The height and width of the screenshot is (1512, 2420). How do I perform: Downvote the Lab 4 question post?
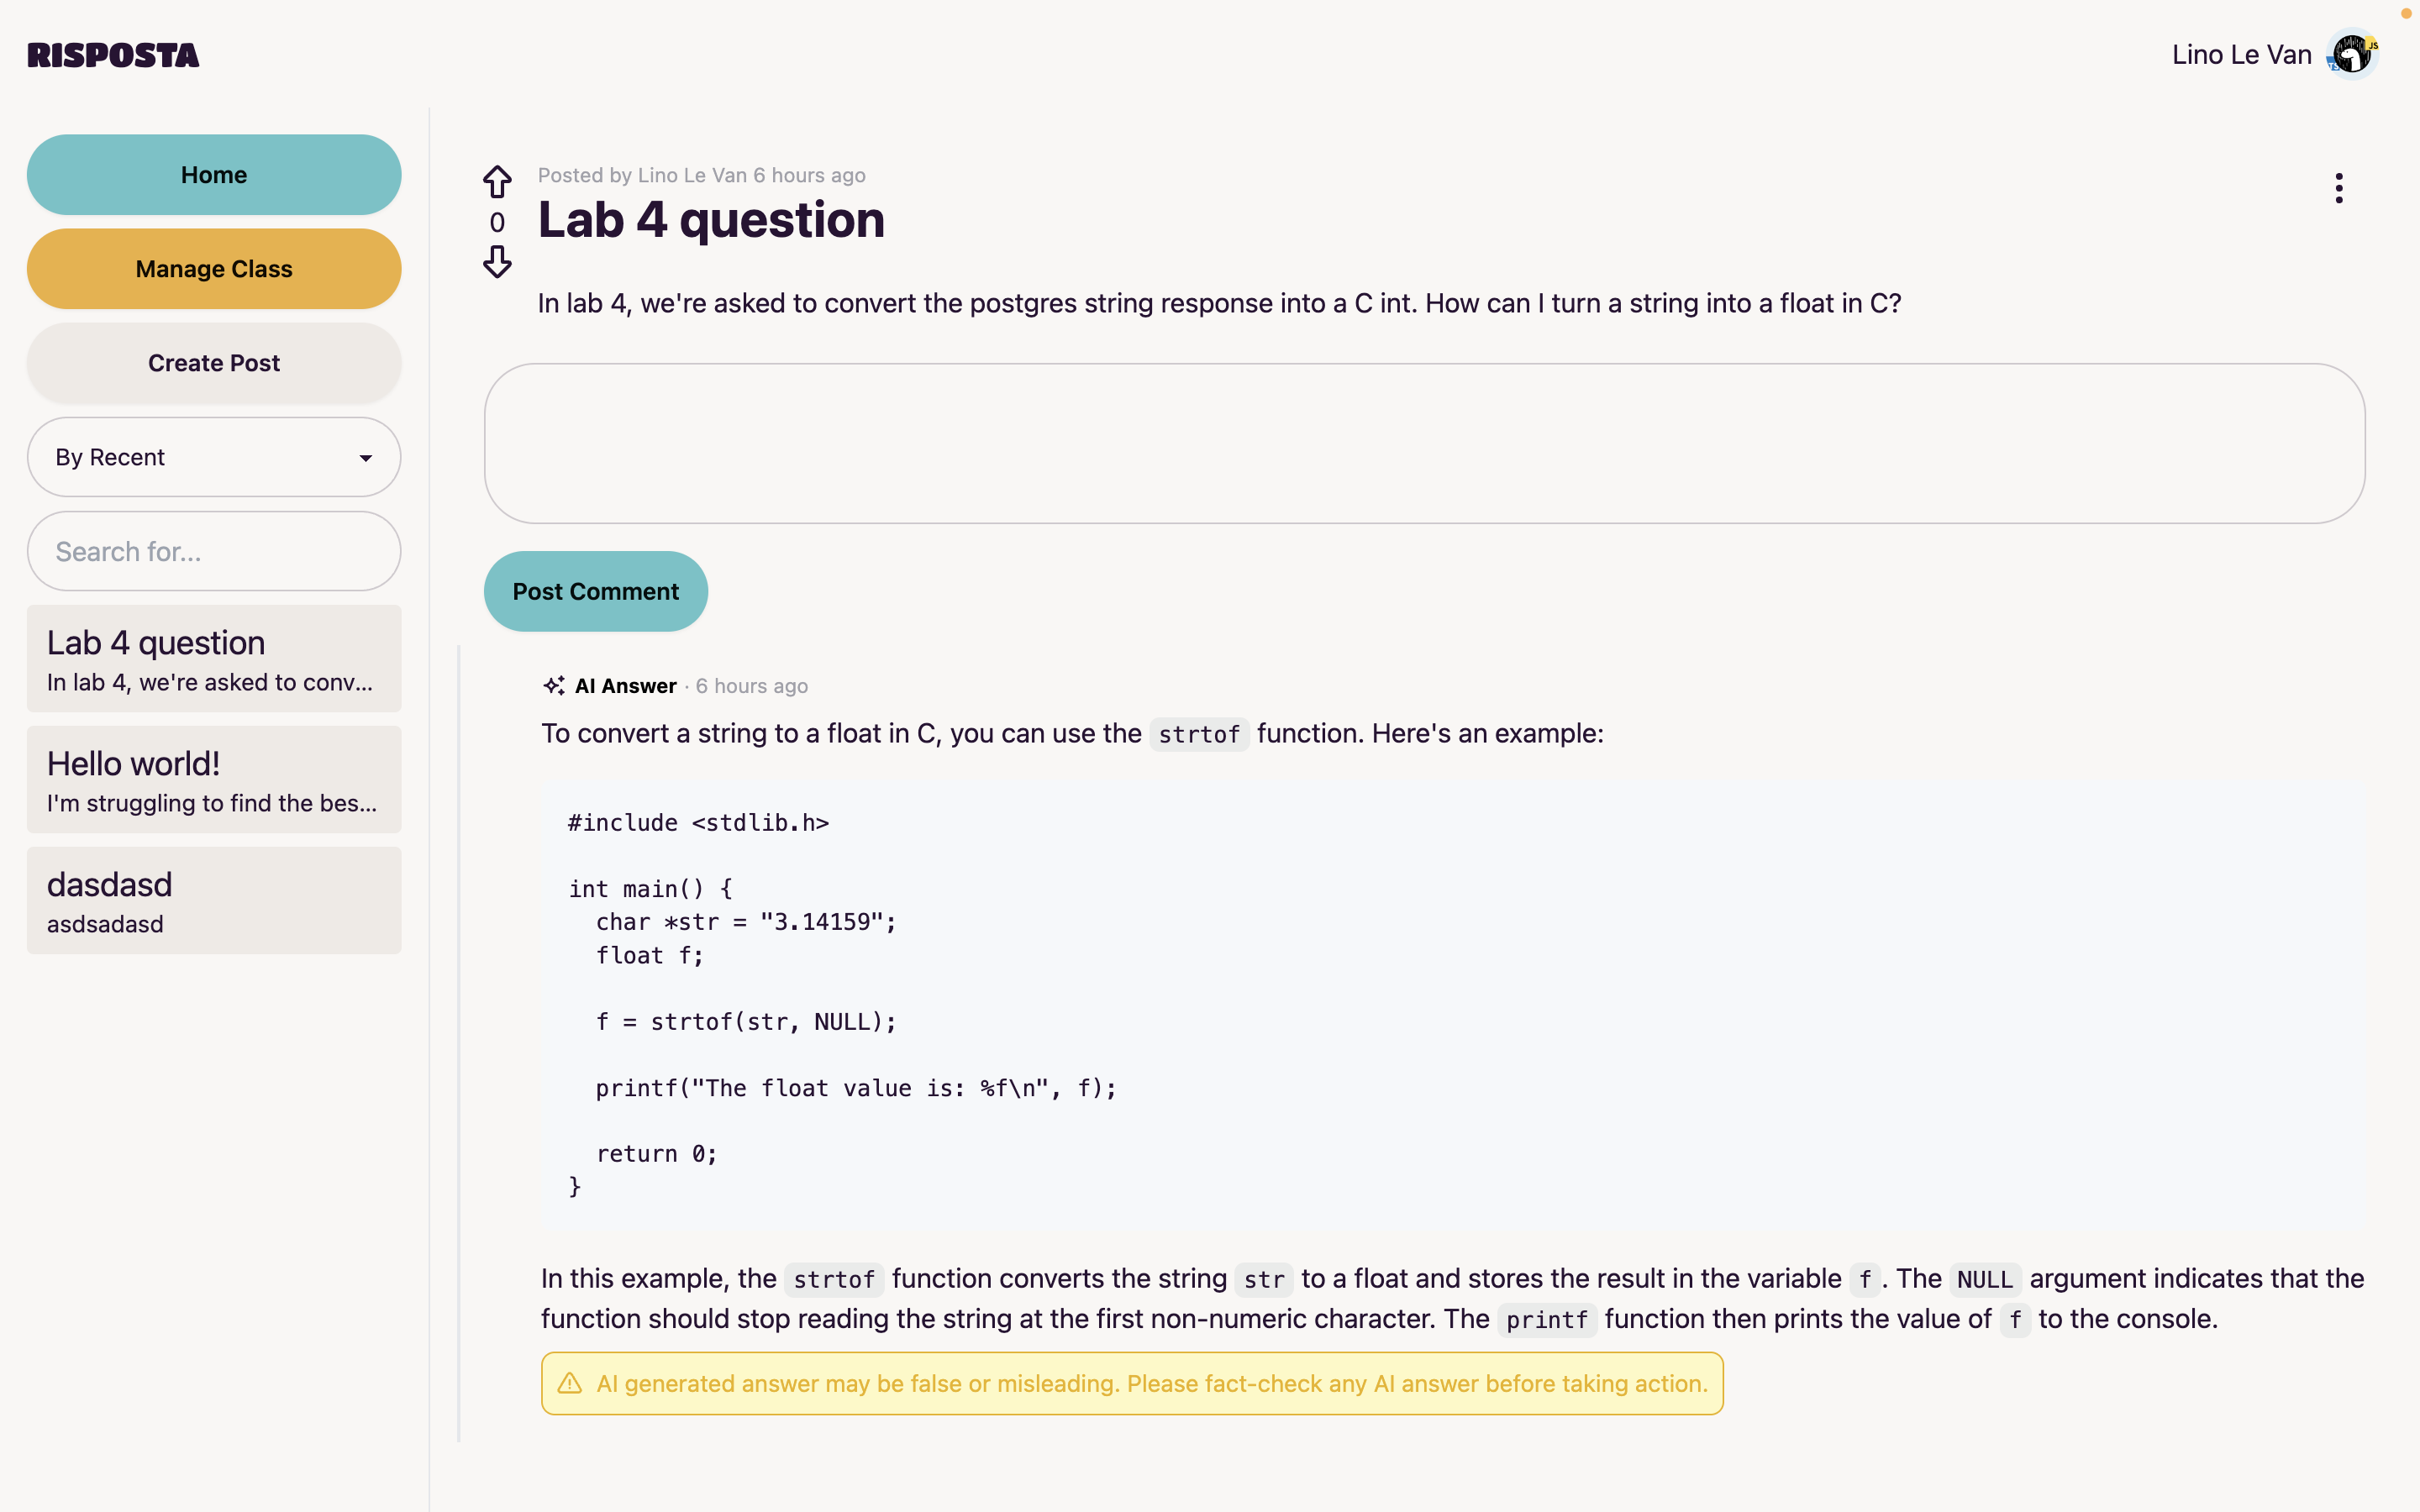tap(497, 262)
